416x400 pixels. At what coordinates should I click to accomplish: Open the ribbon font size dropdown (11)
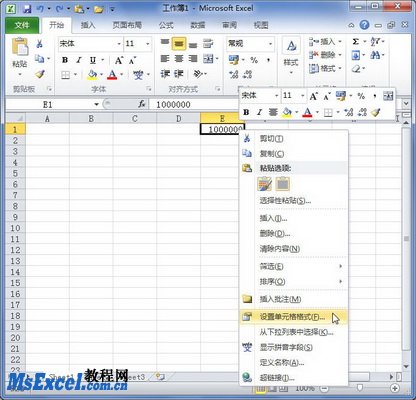pyautogui.click(x=148, y=44)
